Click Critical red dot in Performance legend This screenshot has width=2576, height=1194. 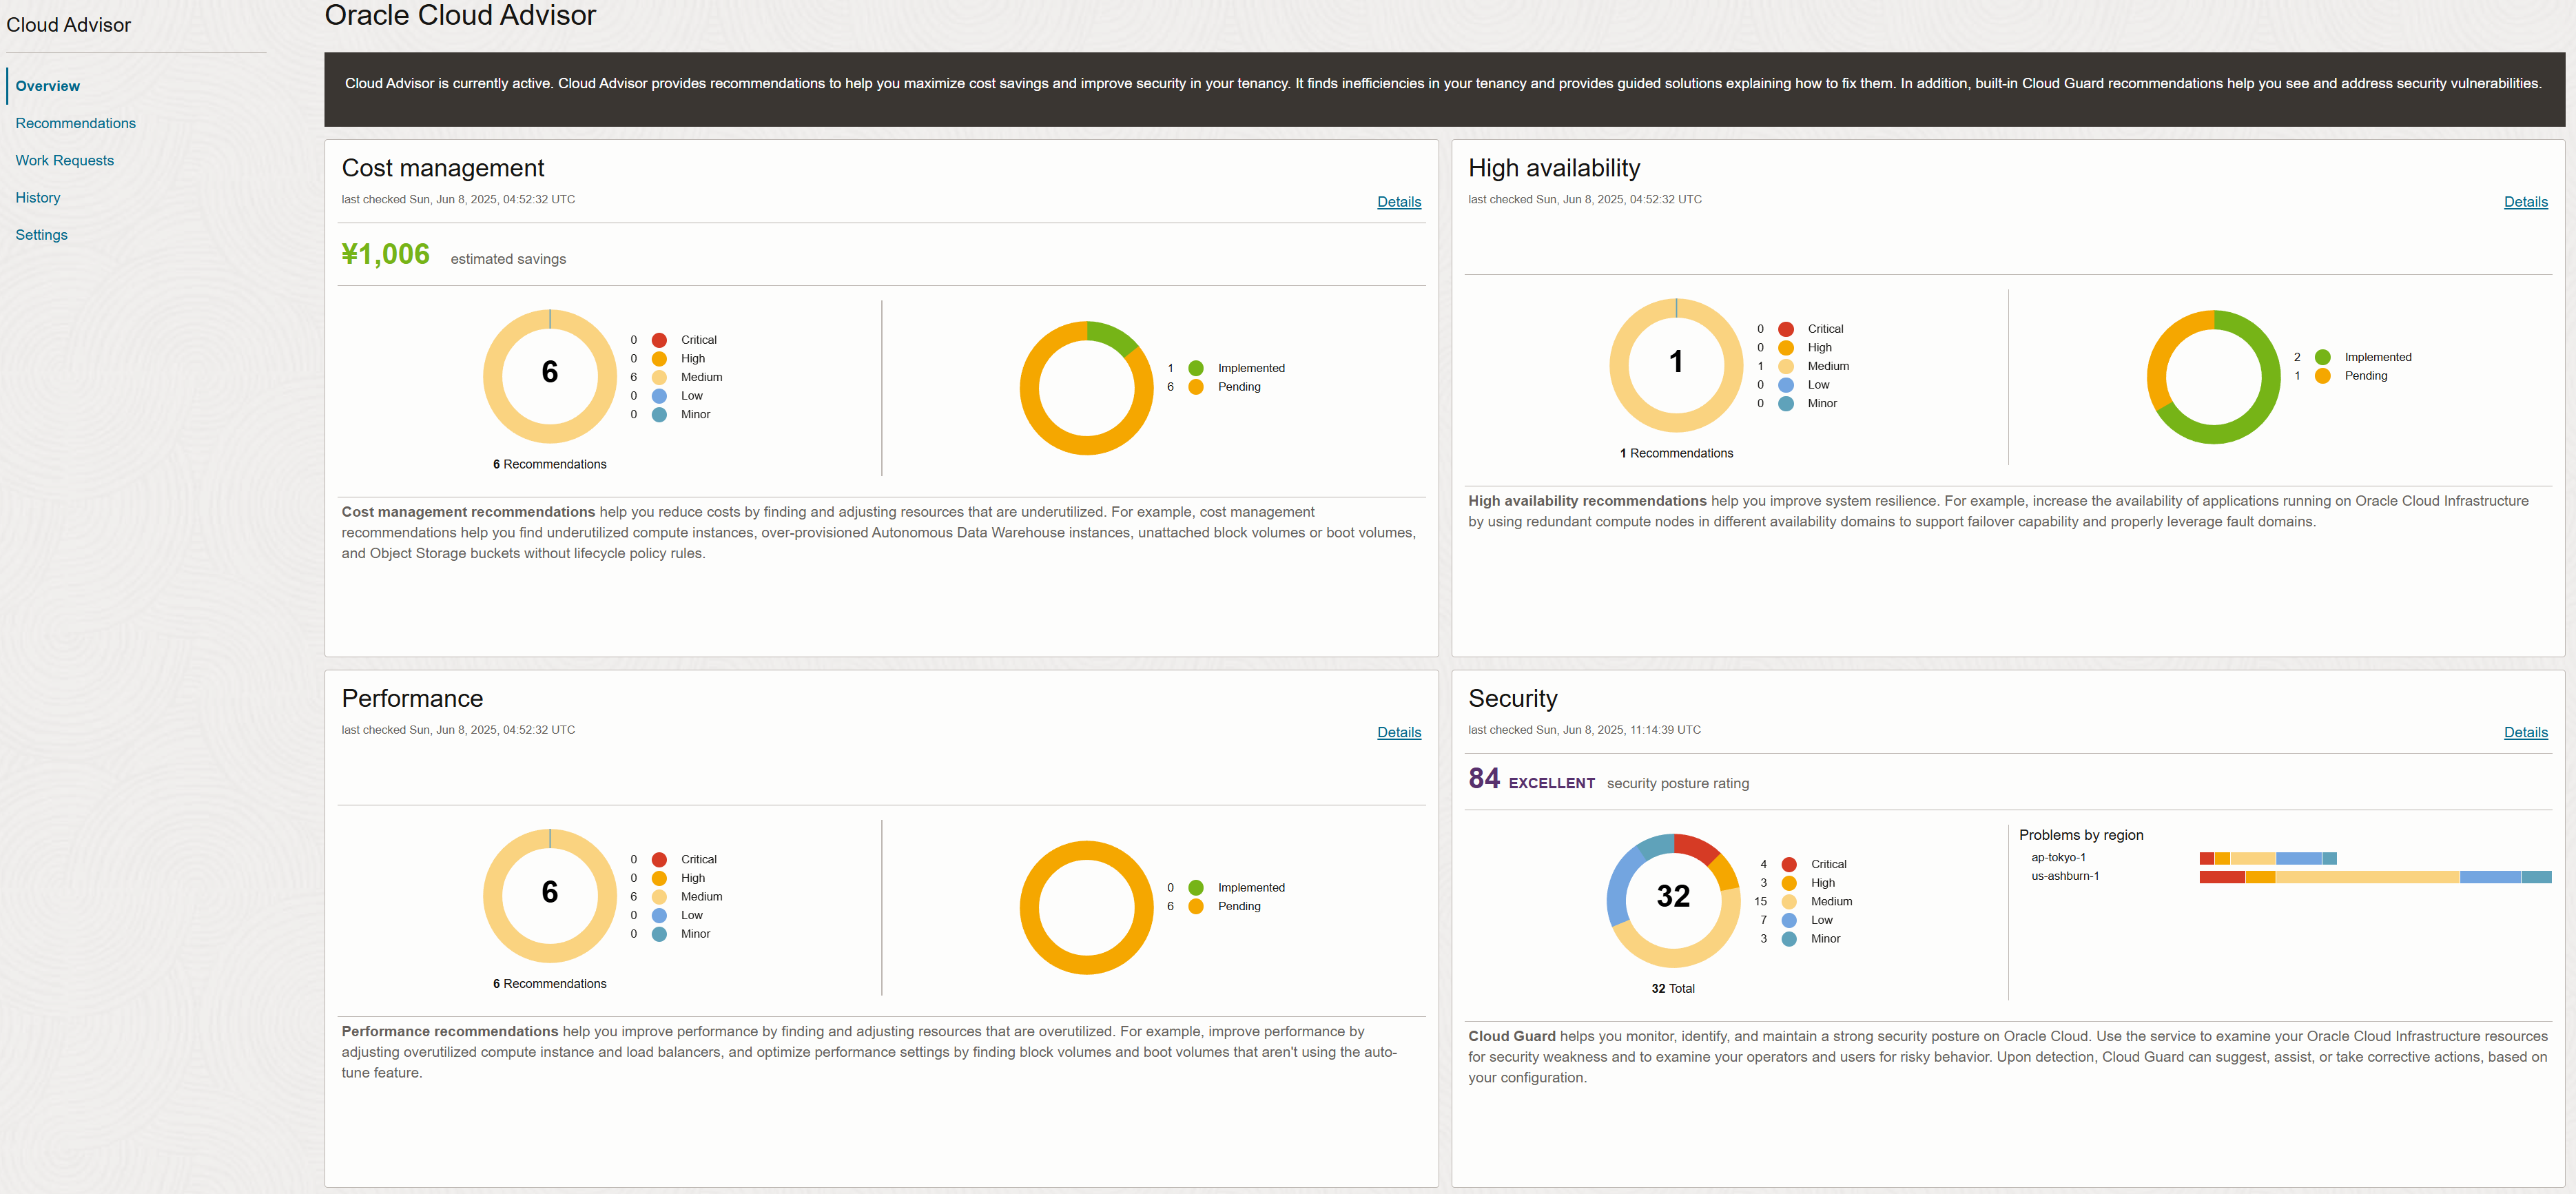659,859
